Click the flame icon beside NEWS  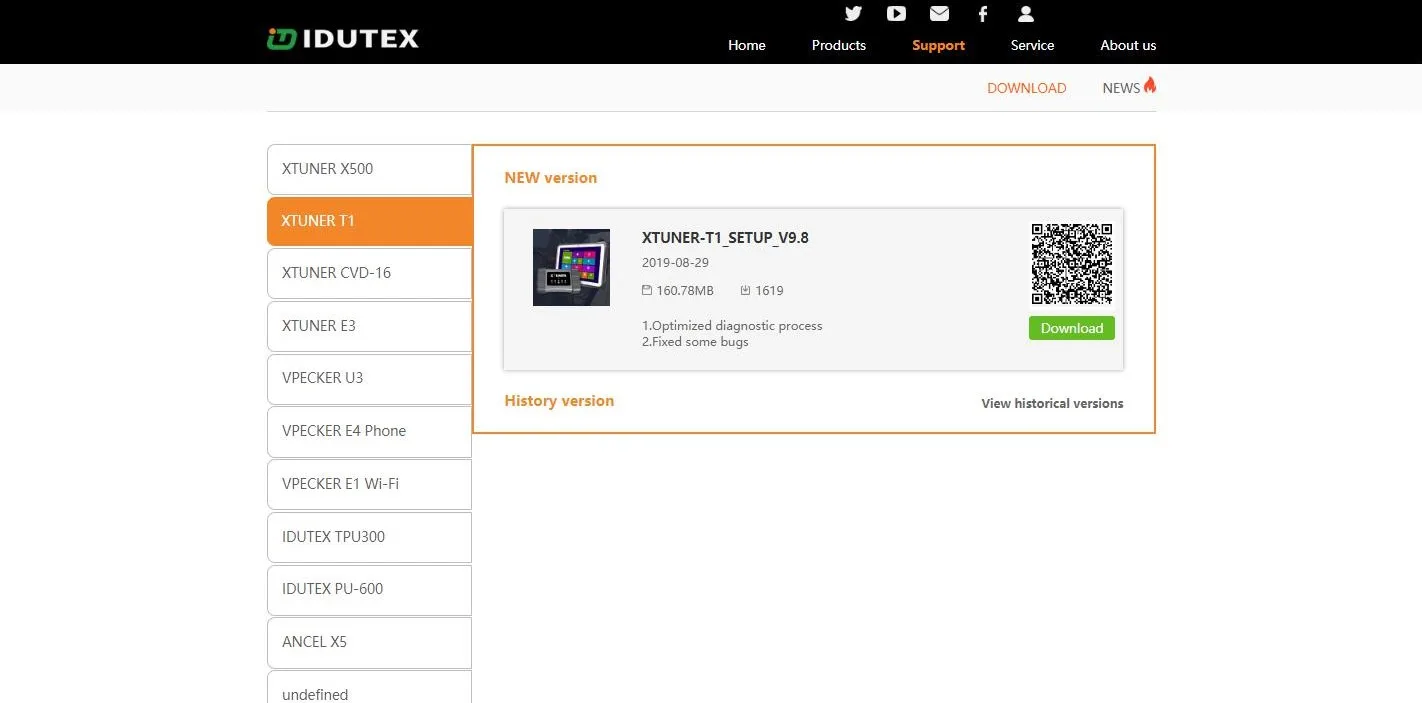pyautogui.click(x=1150, y=85)
